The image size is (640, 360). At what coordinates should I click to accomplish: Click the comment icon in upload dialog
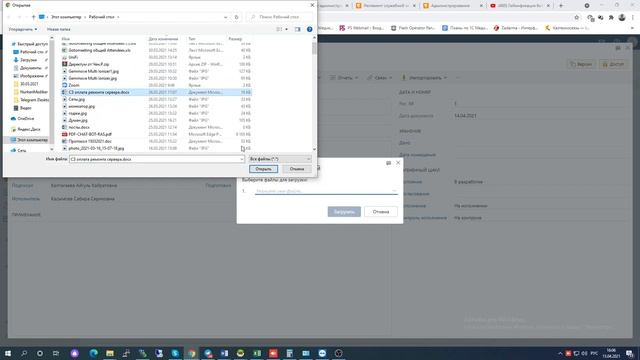pos(389,163)
